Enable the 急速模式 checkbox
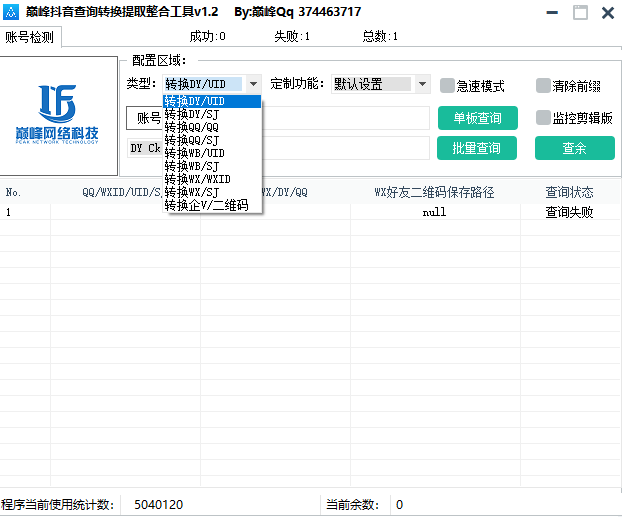 pos(448,85)
